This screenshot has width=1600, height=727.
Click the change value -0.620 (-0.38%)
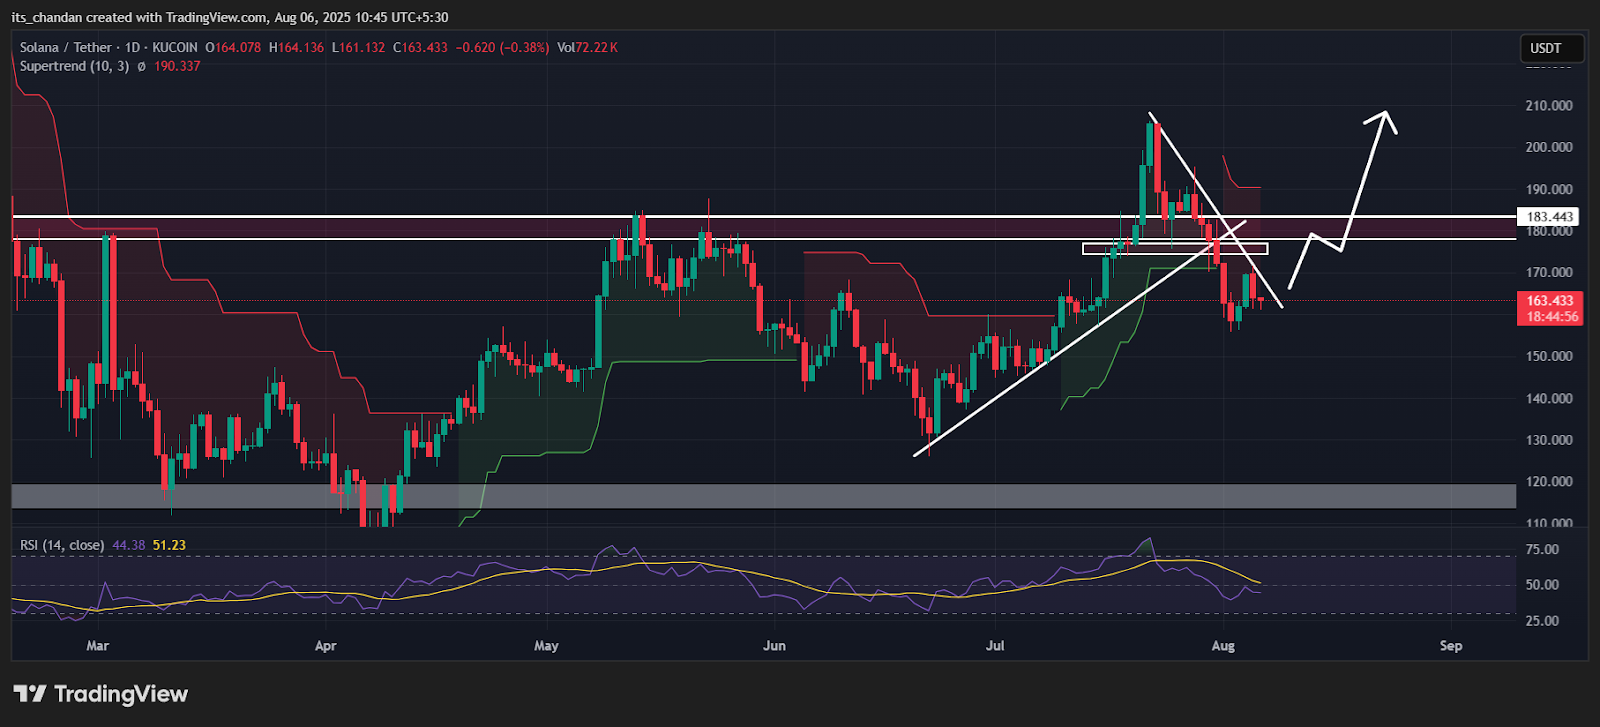[x=502, y=47]
